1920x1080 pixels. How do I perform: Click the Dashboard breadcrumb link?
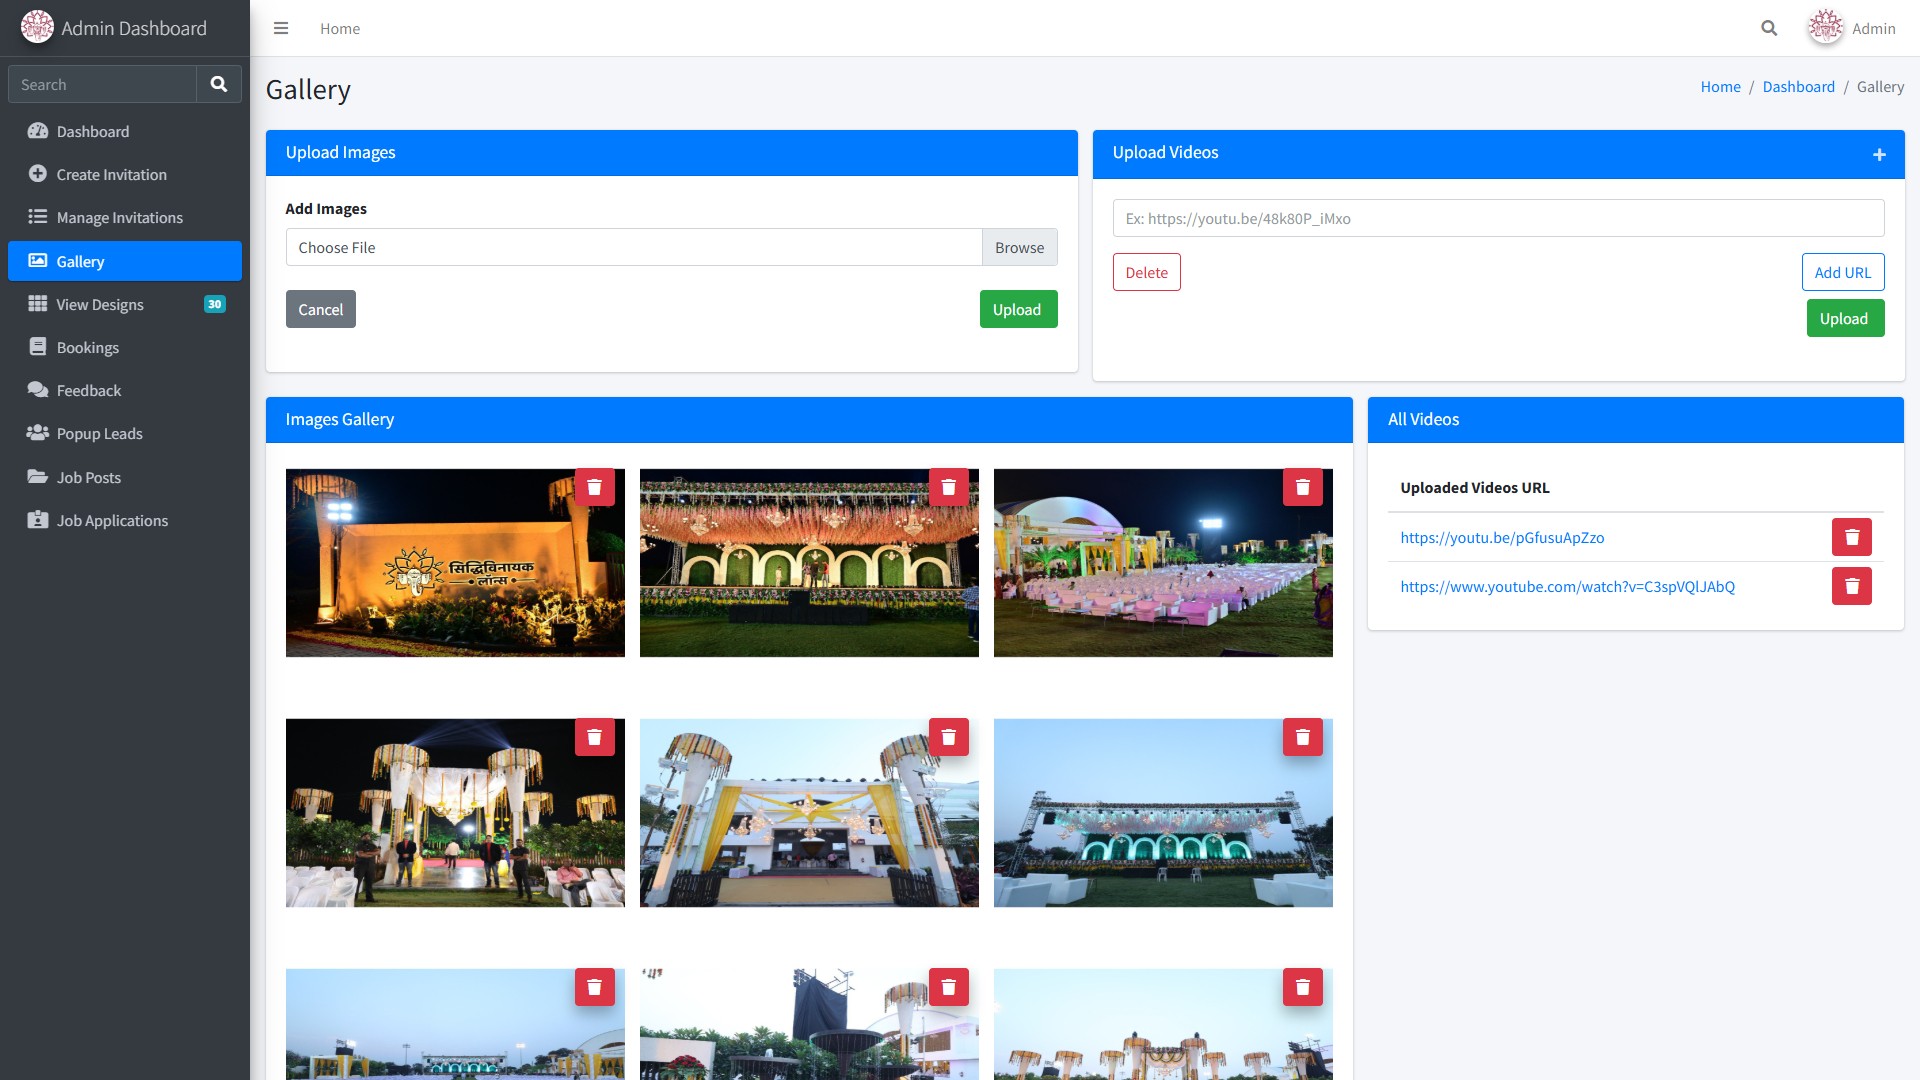[x=1798, y=87]
